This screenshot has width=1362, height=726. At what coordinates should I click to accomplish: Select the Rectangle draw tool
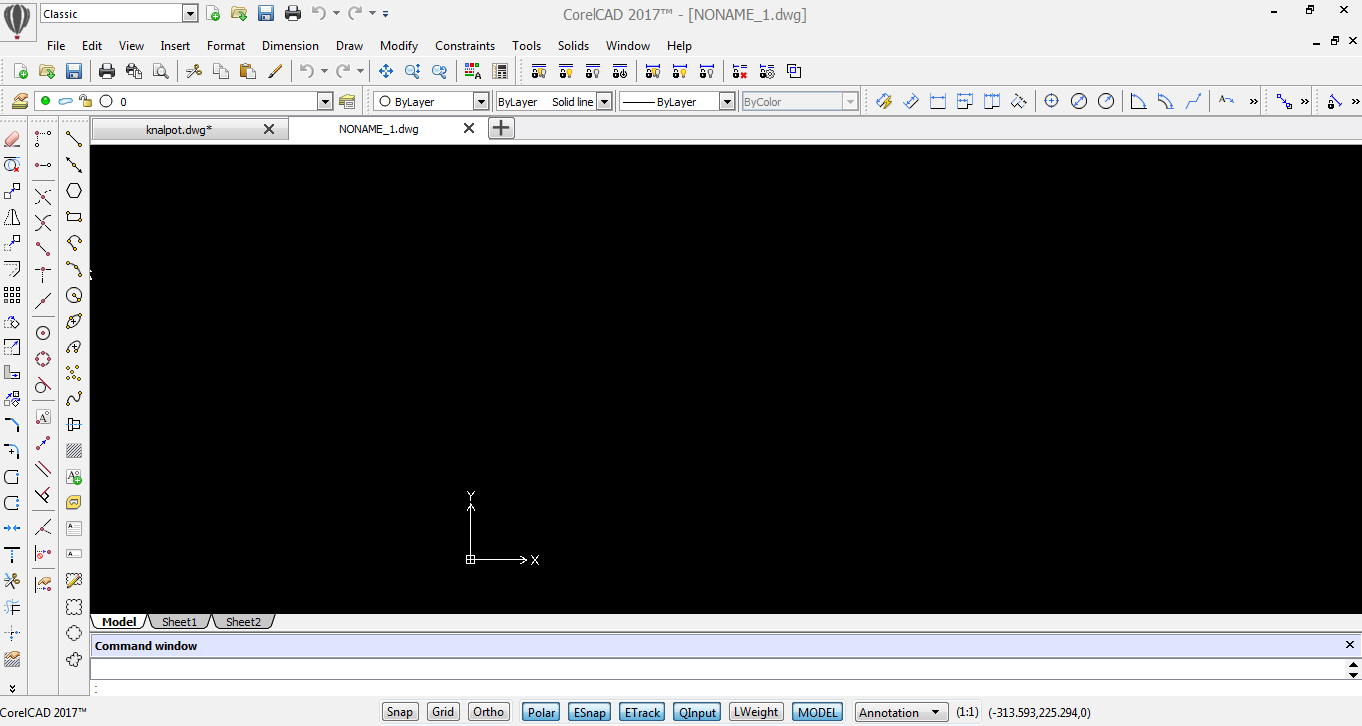point(74,217)
